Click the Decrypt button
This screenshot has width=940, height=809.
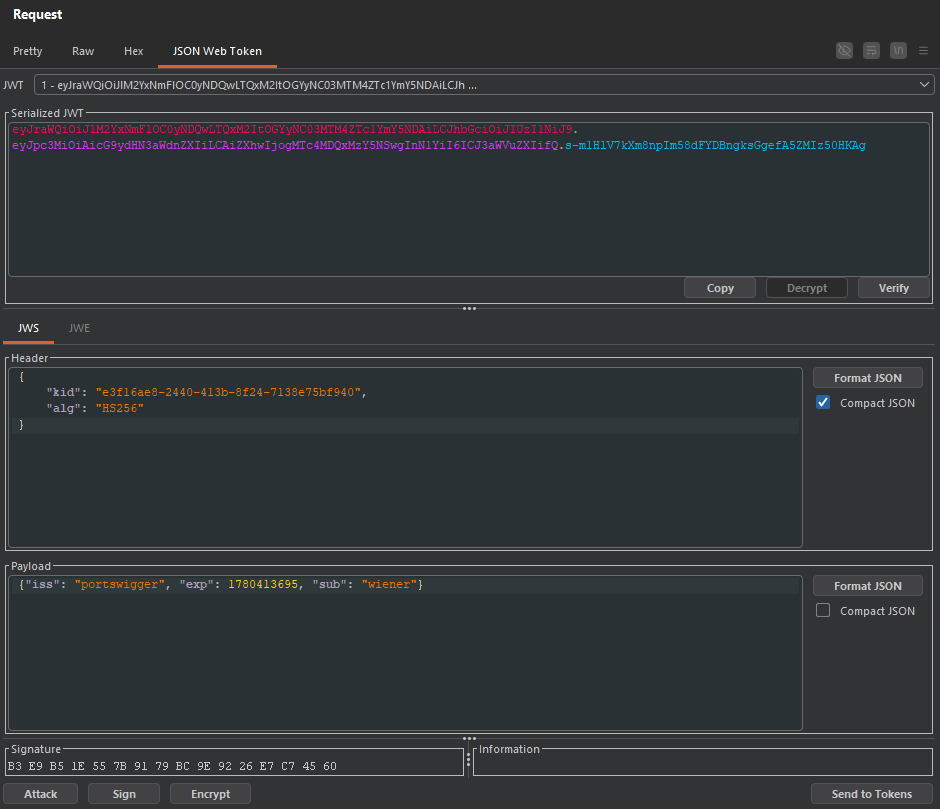click(806, 288)
